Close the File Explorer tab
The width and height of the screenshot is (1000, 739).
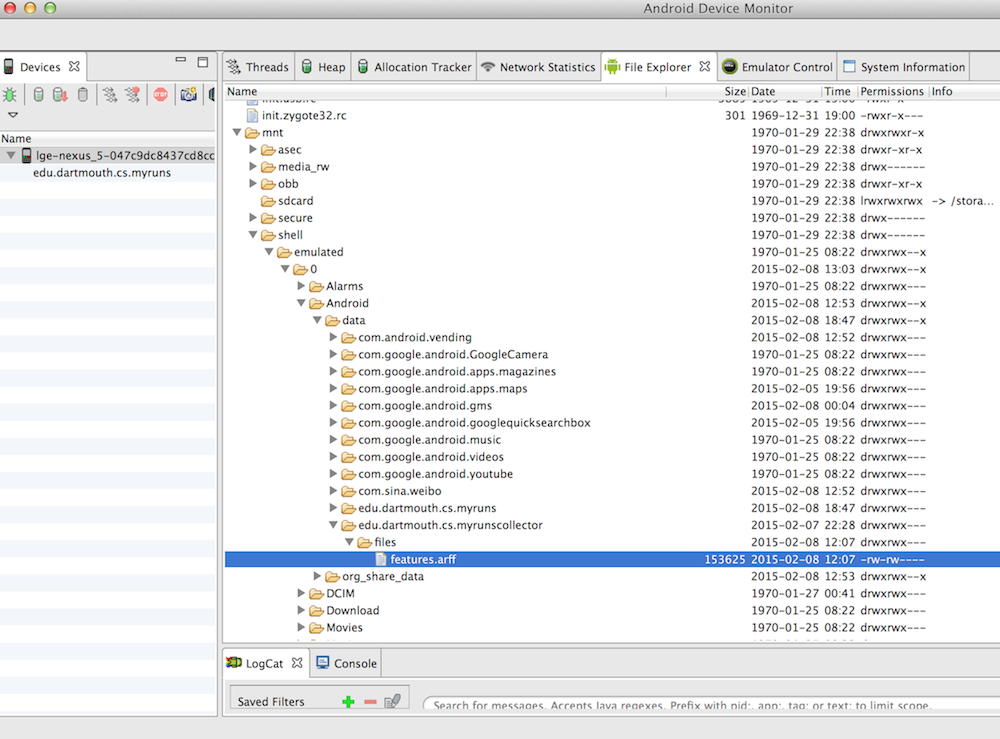click(x=705, y=66)
